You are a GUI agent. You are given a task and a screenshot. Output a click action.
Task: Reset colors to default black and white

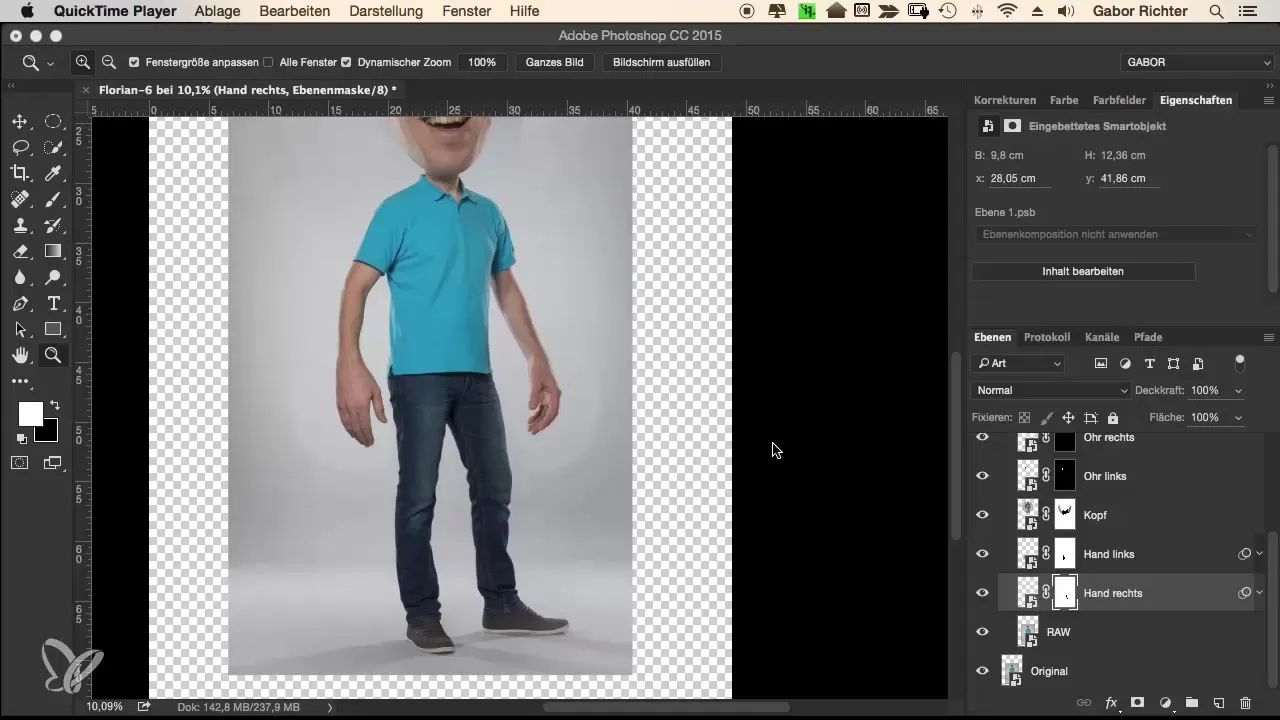tap(21, 438)
